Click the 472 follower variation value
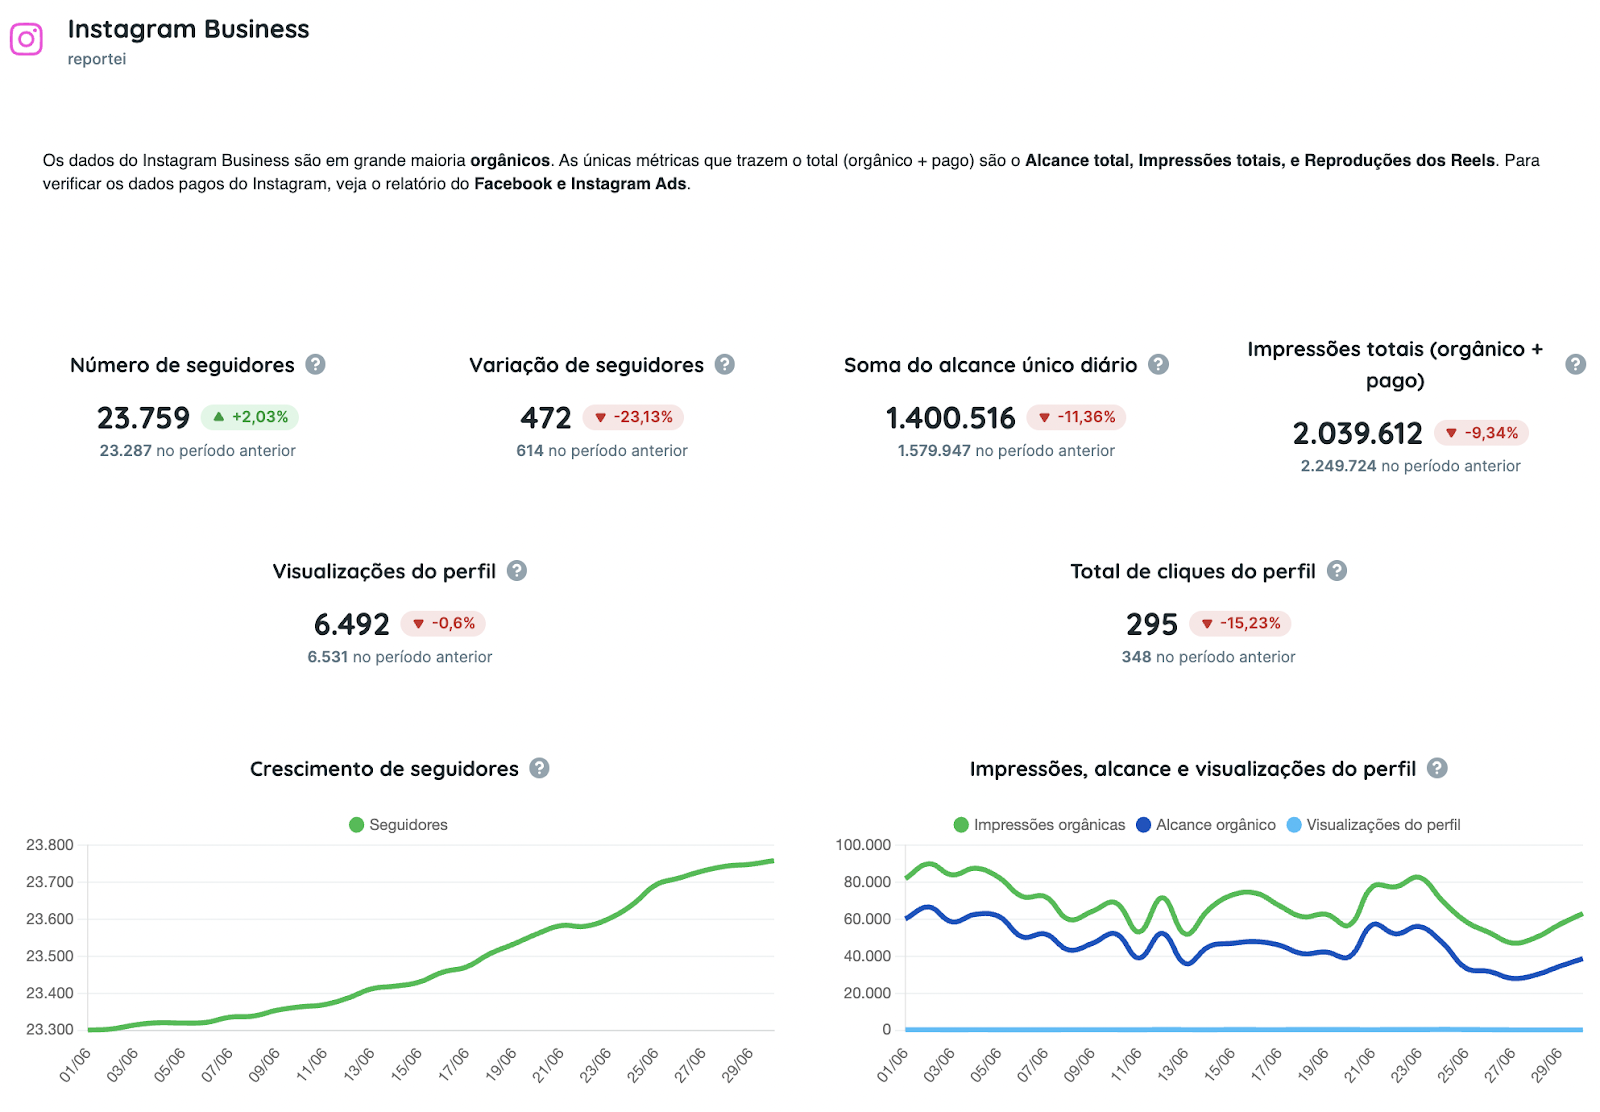 (x=546, y=418)
